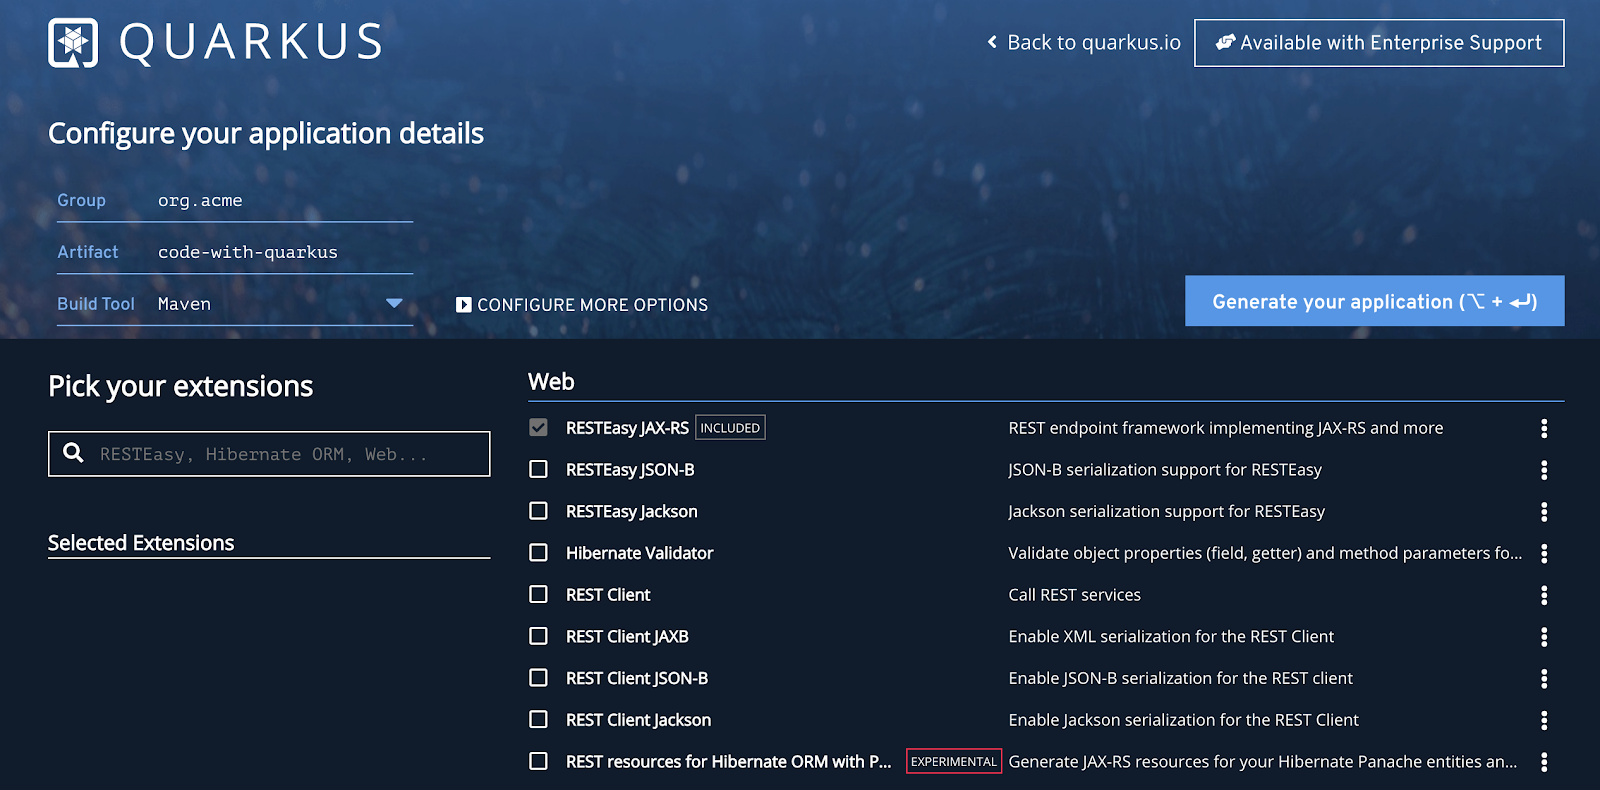Click the REST Client JAXB name
Viewport: 1600px width, 790px height.
pos(627,636)
